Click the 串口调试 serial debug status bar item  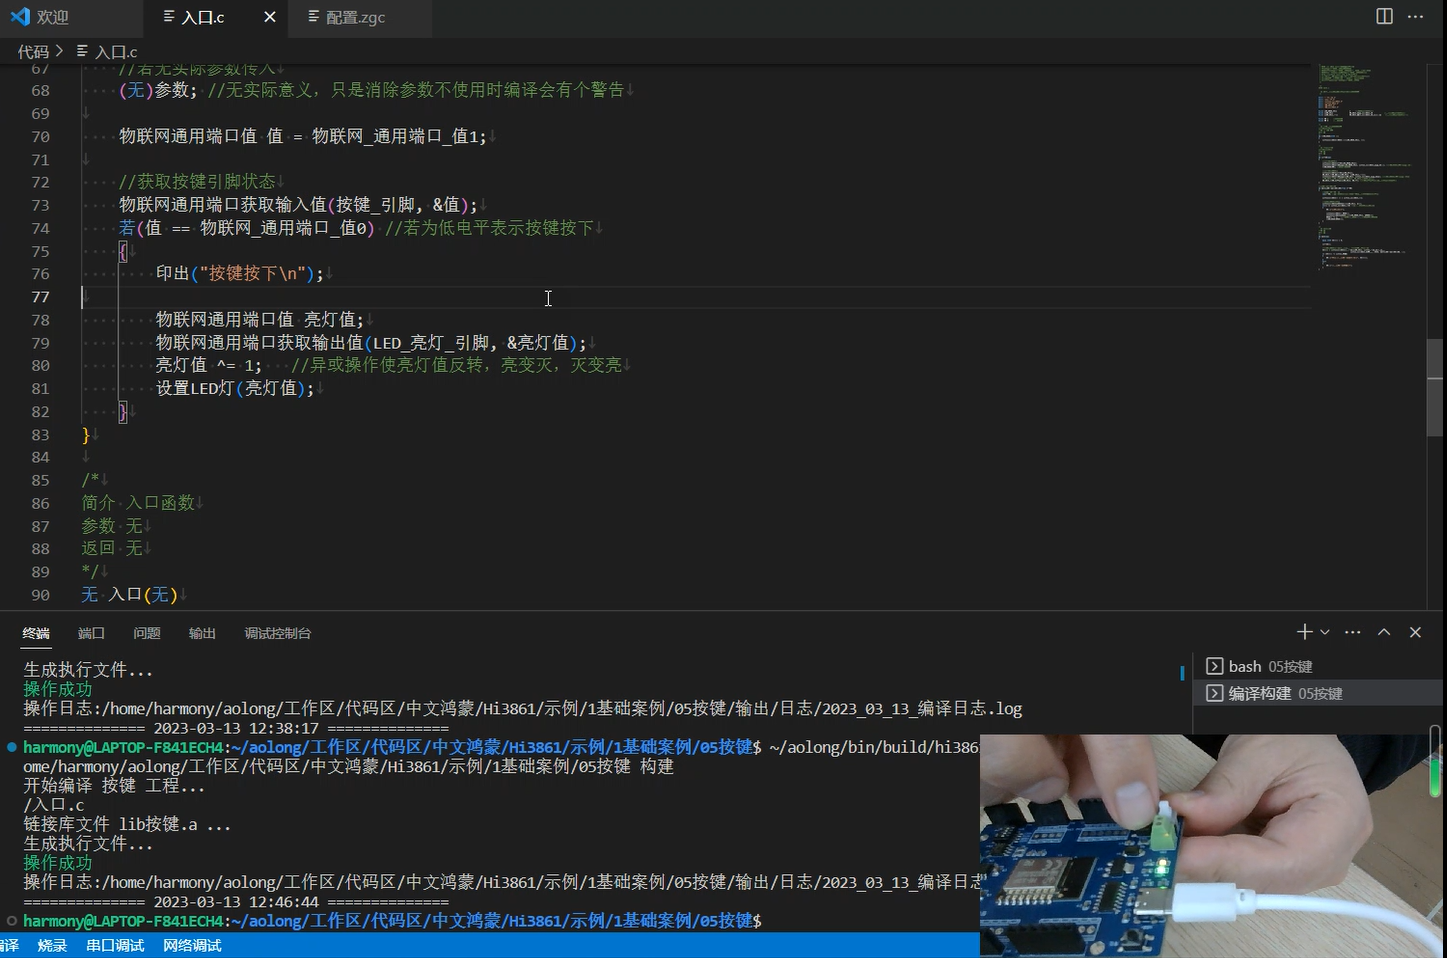coord(114,945)
